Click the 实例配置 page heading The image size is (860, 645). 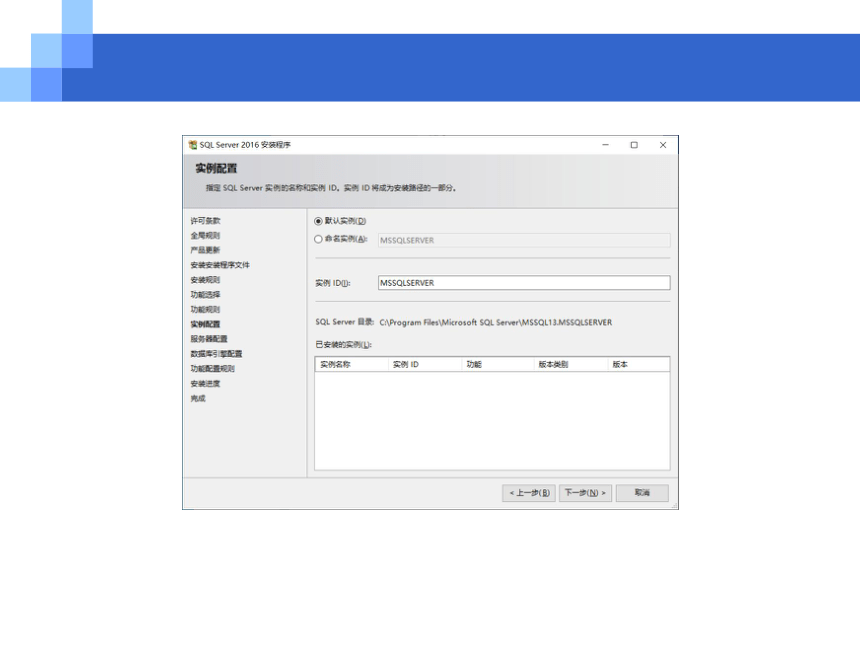click(216, 168)
